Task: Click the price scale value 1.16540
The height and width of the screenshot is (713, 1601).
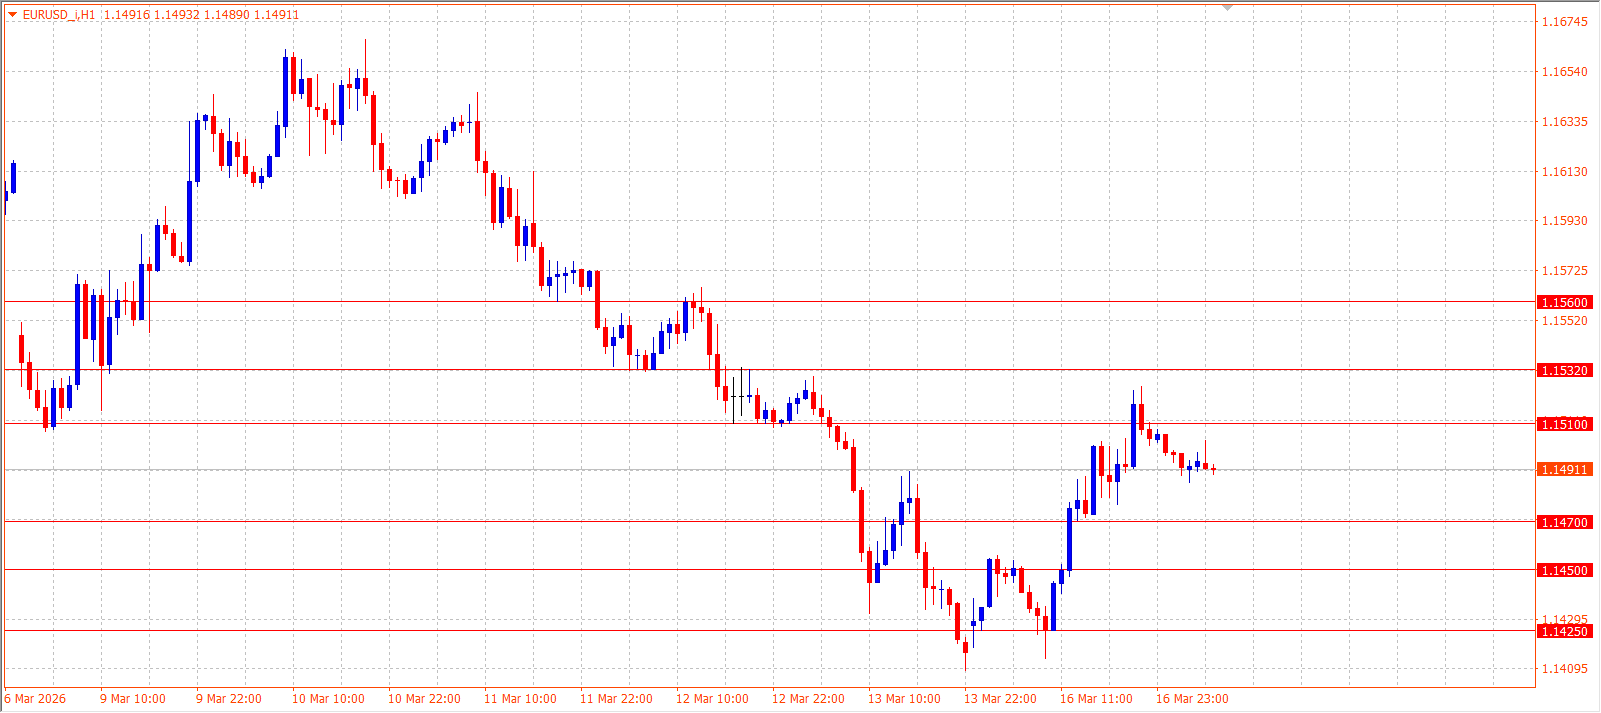Action: pyautogui.click(x=1565, y=72)
